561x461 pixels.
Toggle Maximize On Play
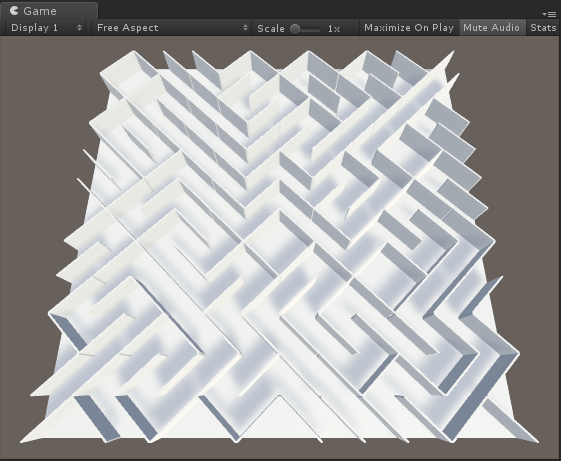click(x=409, y=28)
